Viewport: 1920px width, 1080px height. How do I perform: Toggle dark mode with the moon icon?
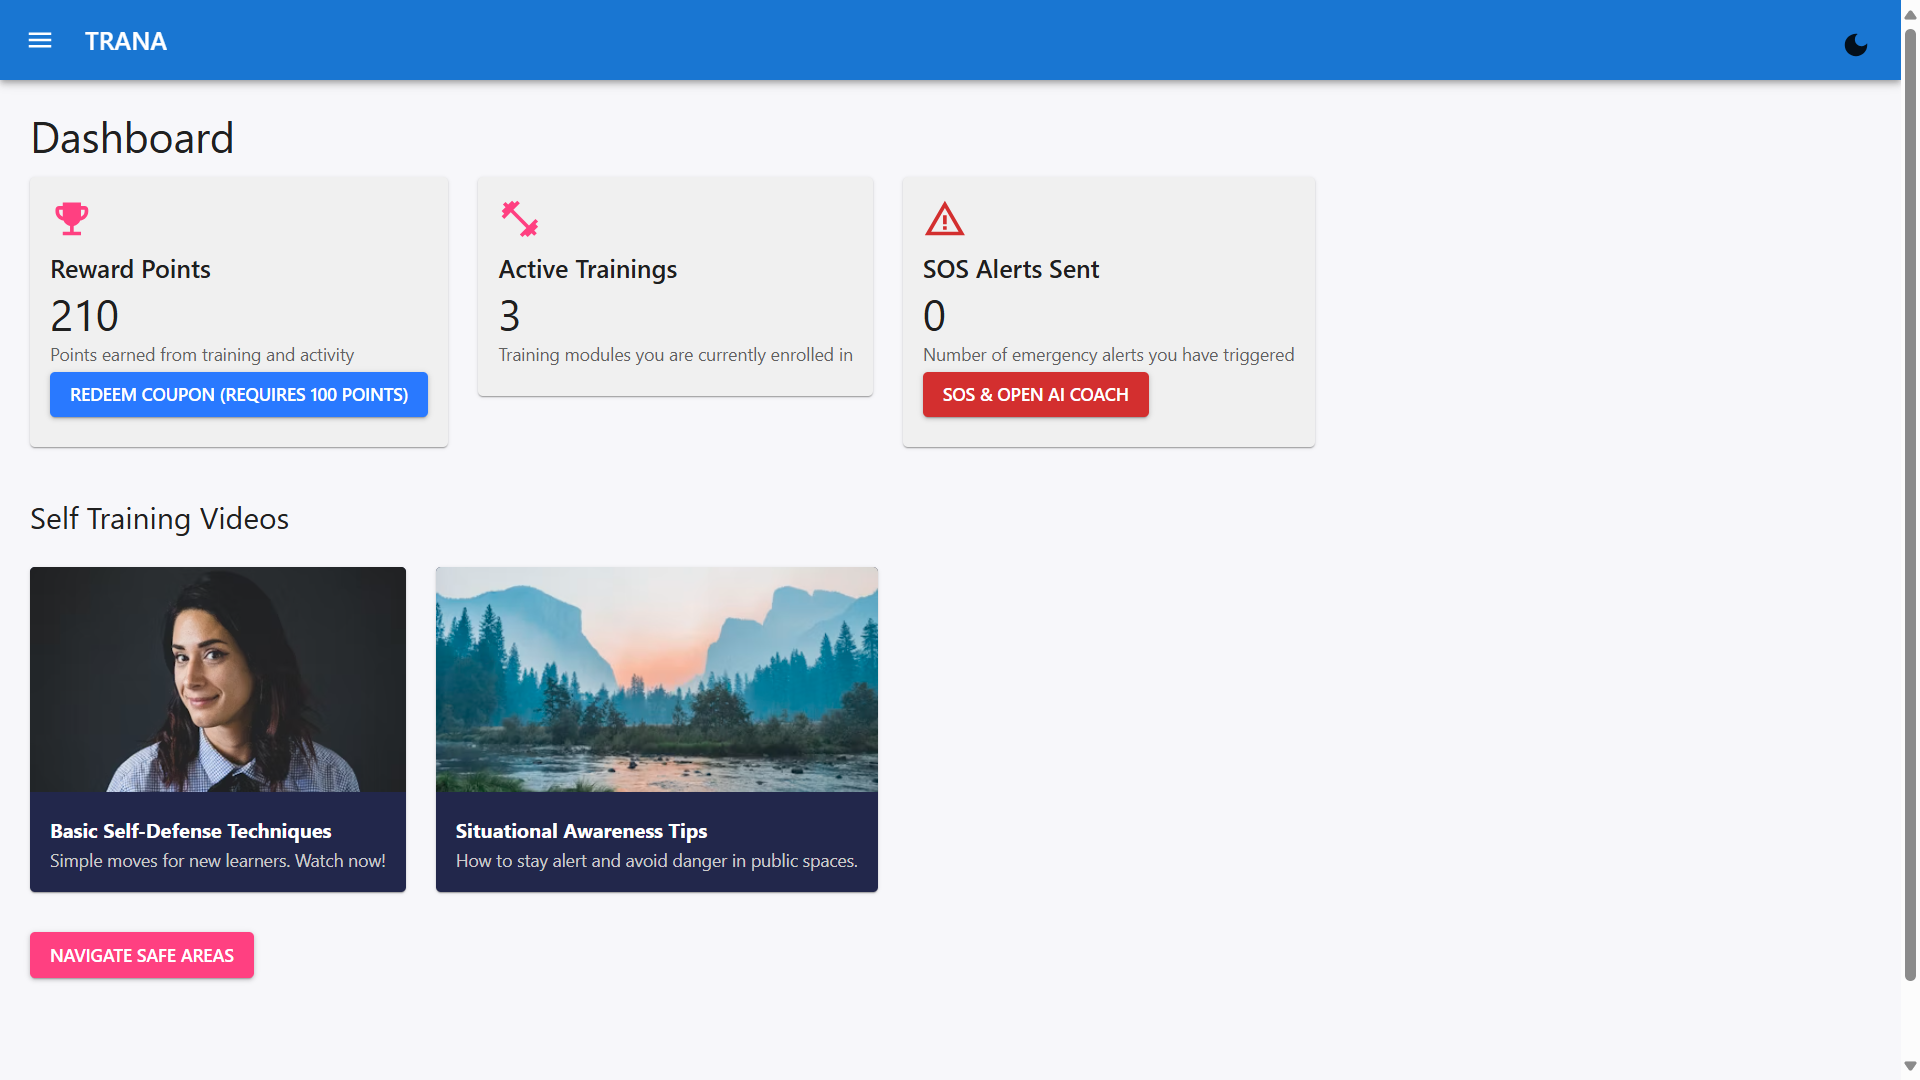tap(1855, 45)
